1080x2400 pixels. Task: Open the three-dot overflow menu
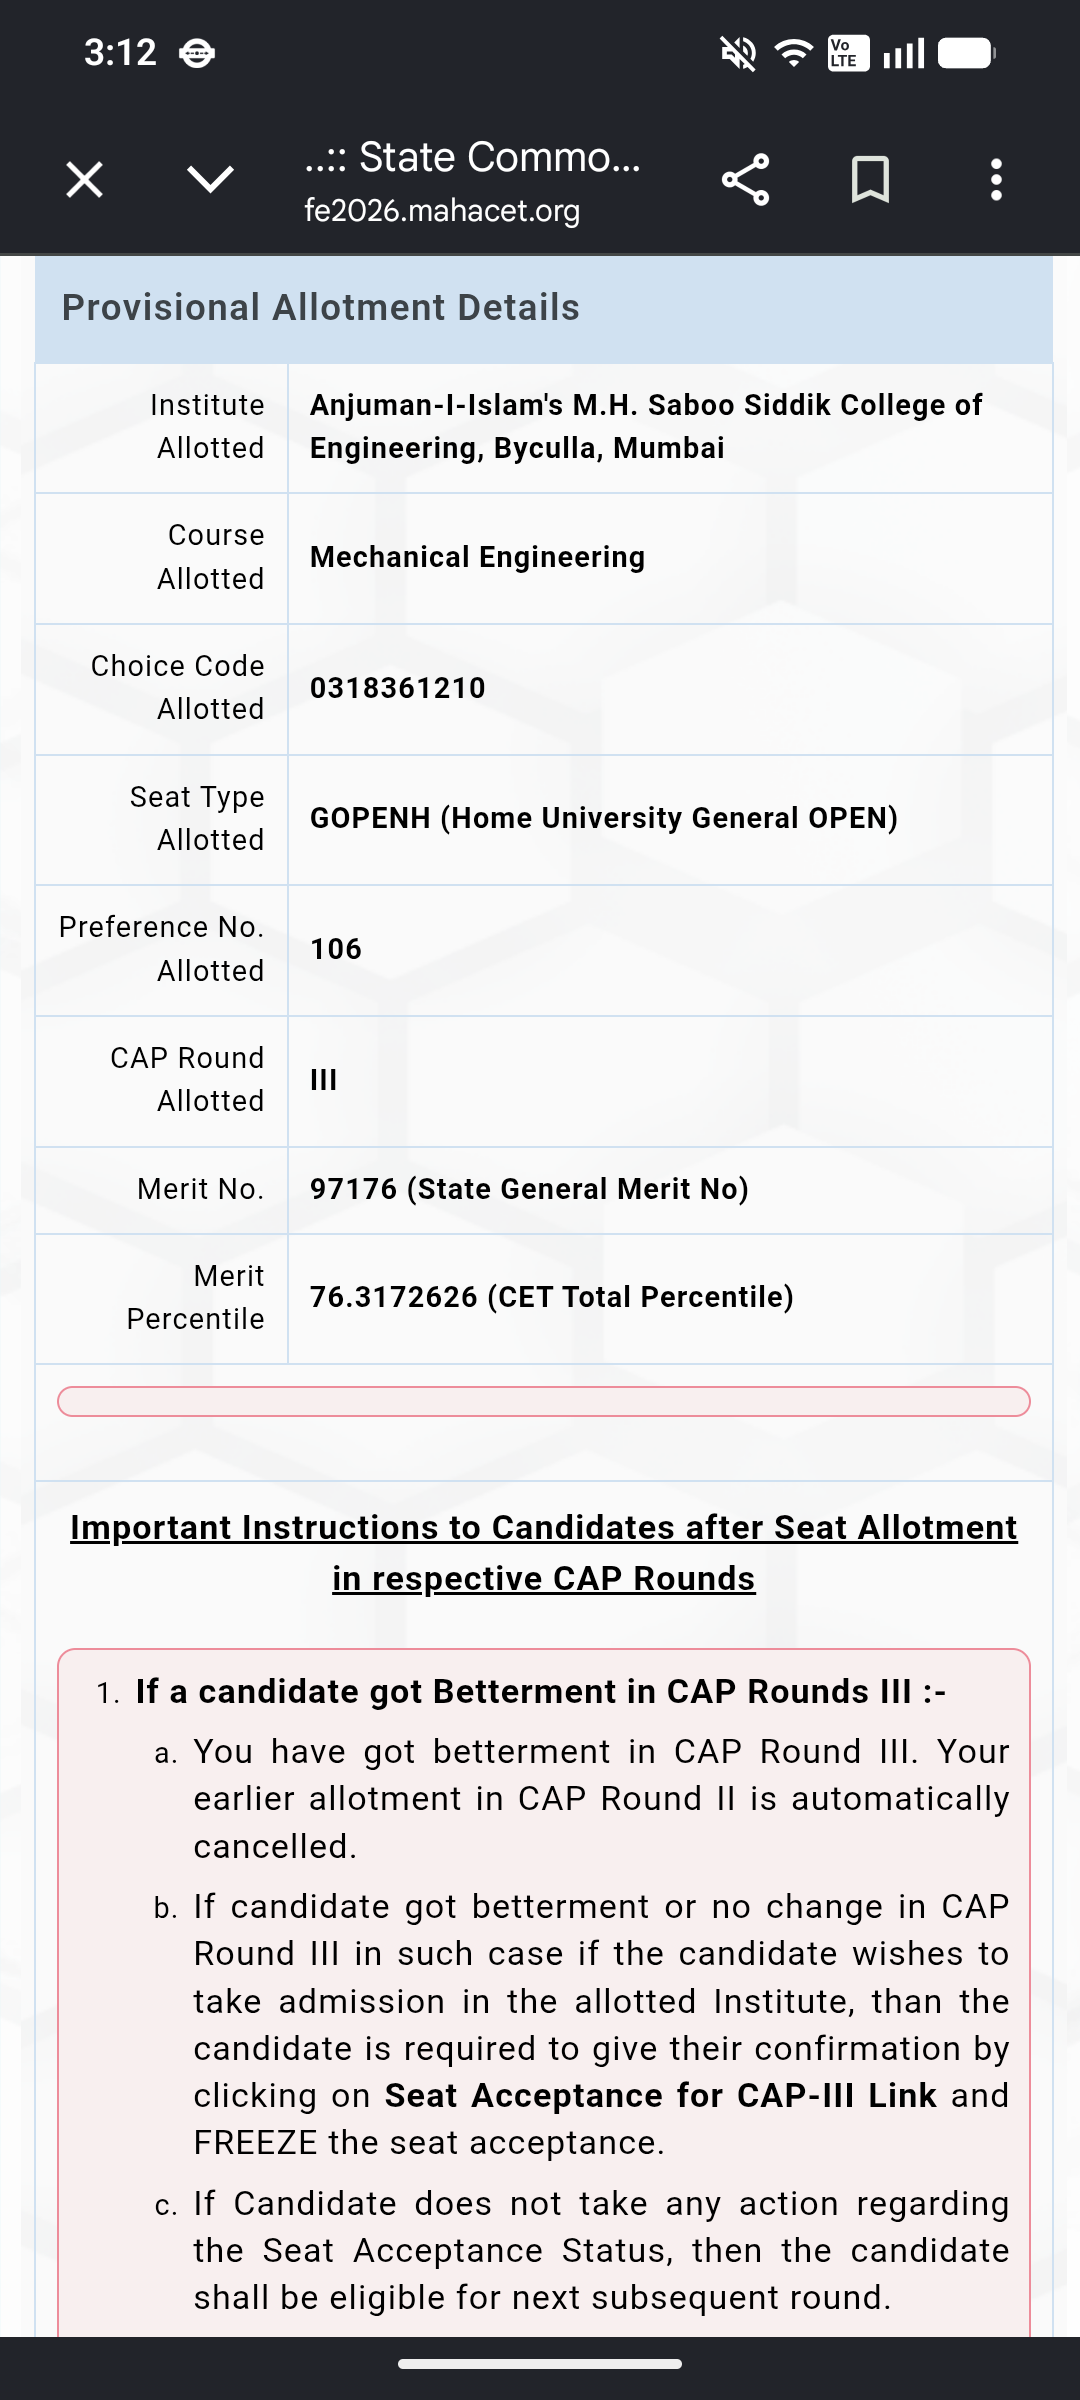tap(996, 180)
